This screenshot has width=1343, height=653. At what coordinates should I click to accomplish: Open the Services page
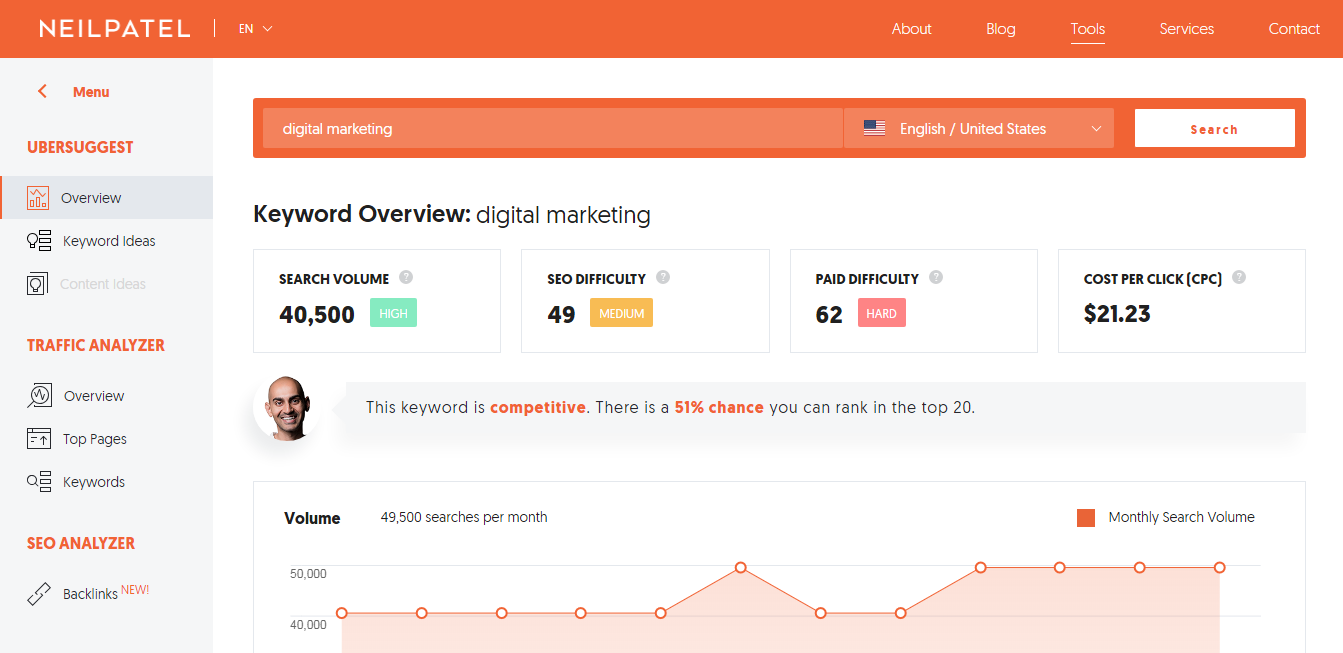click(1186, 29)
